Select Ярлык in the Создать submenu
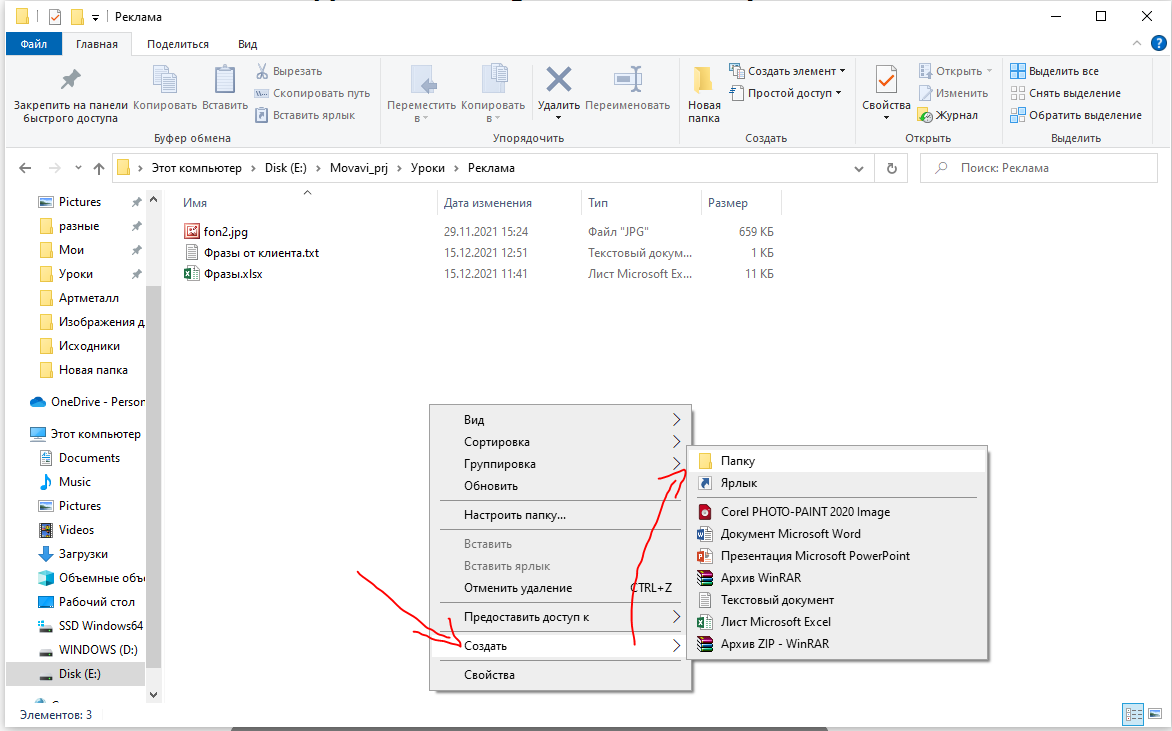 [x=837, y=483]
